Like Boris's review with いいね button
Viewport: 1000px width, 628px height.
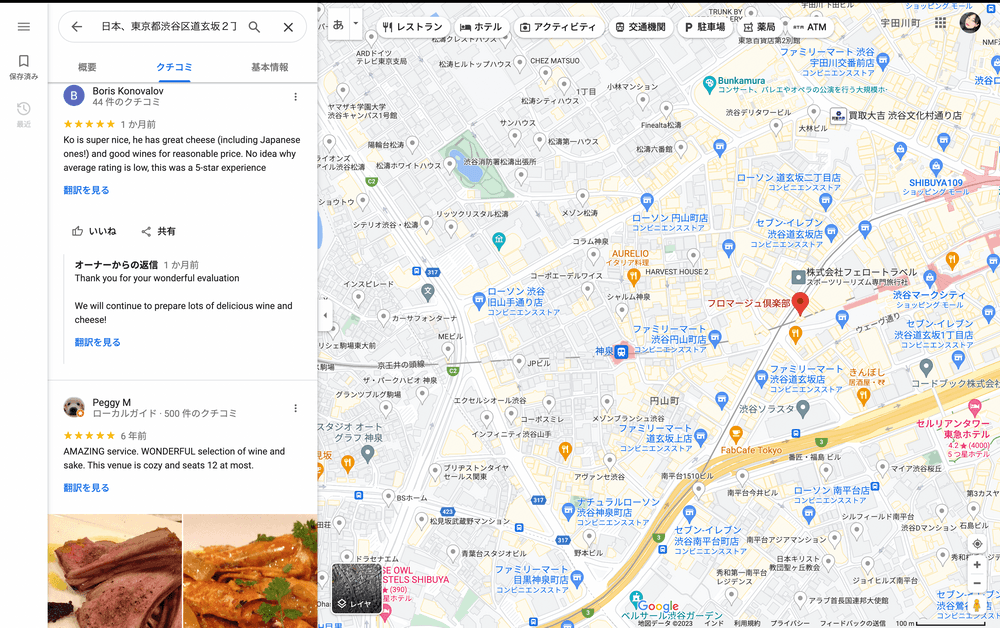pos(94,231)
